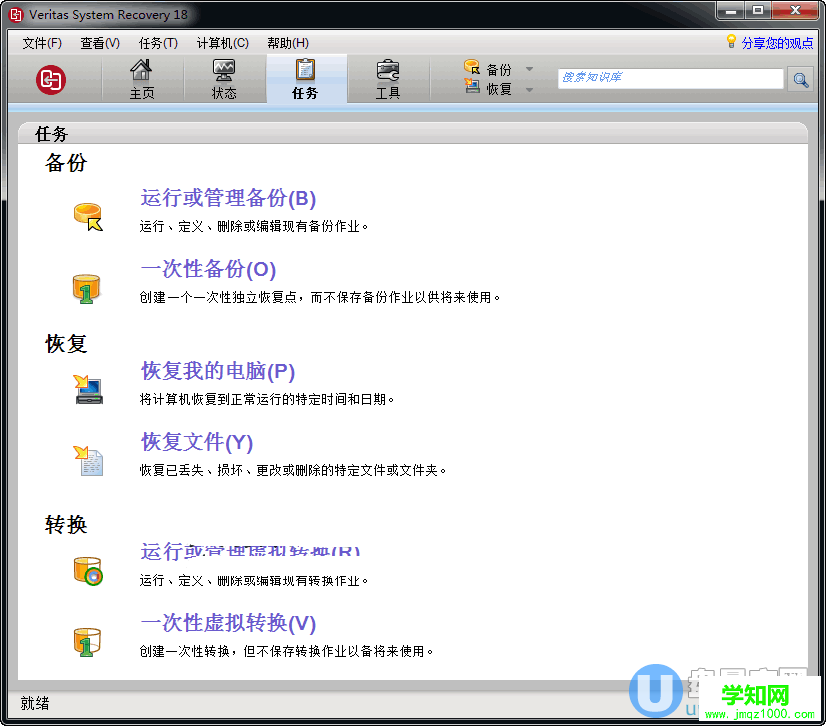The height and width of the screenshot is (726, 826).
Task: Click the 分享您的观点 feedback link
Action: click(x=776, y=43)
